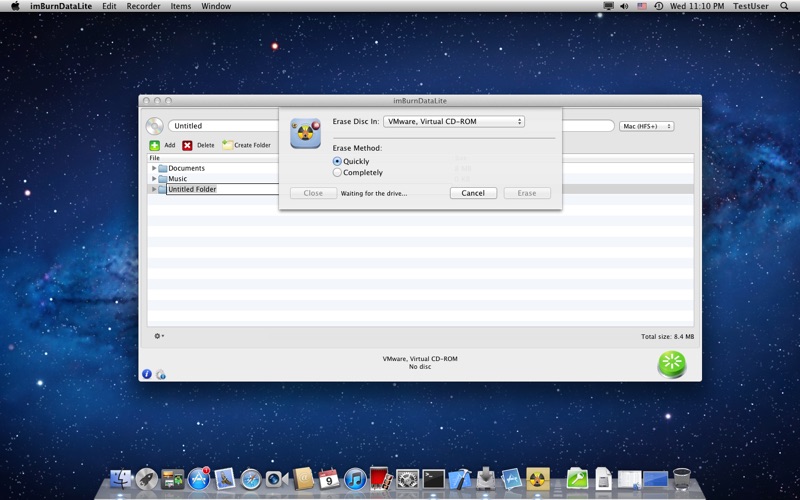Open the Items menu

pyautogui.click(x=181, y=6)
